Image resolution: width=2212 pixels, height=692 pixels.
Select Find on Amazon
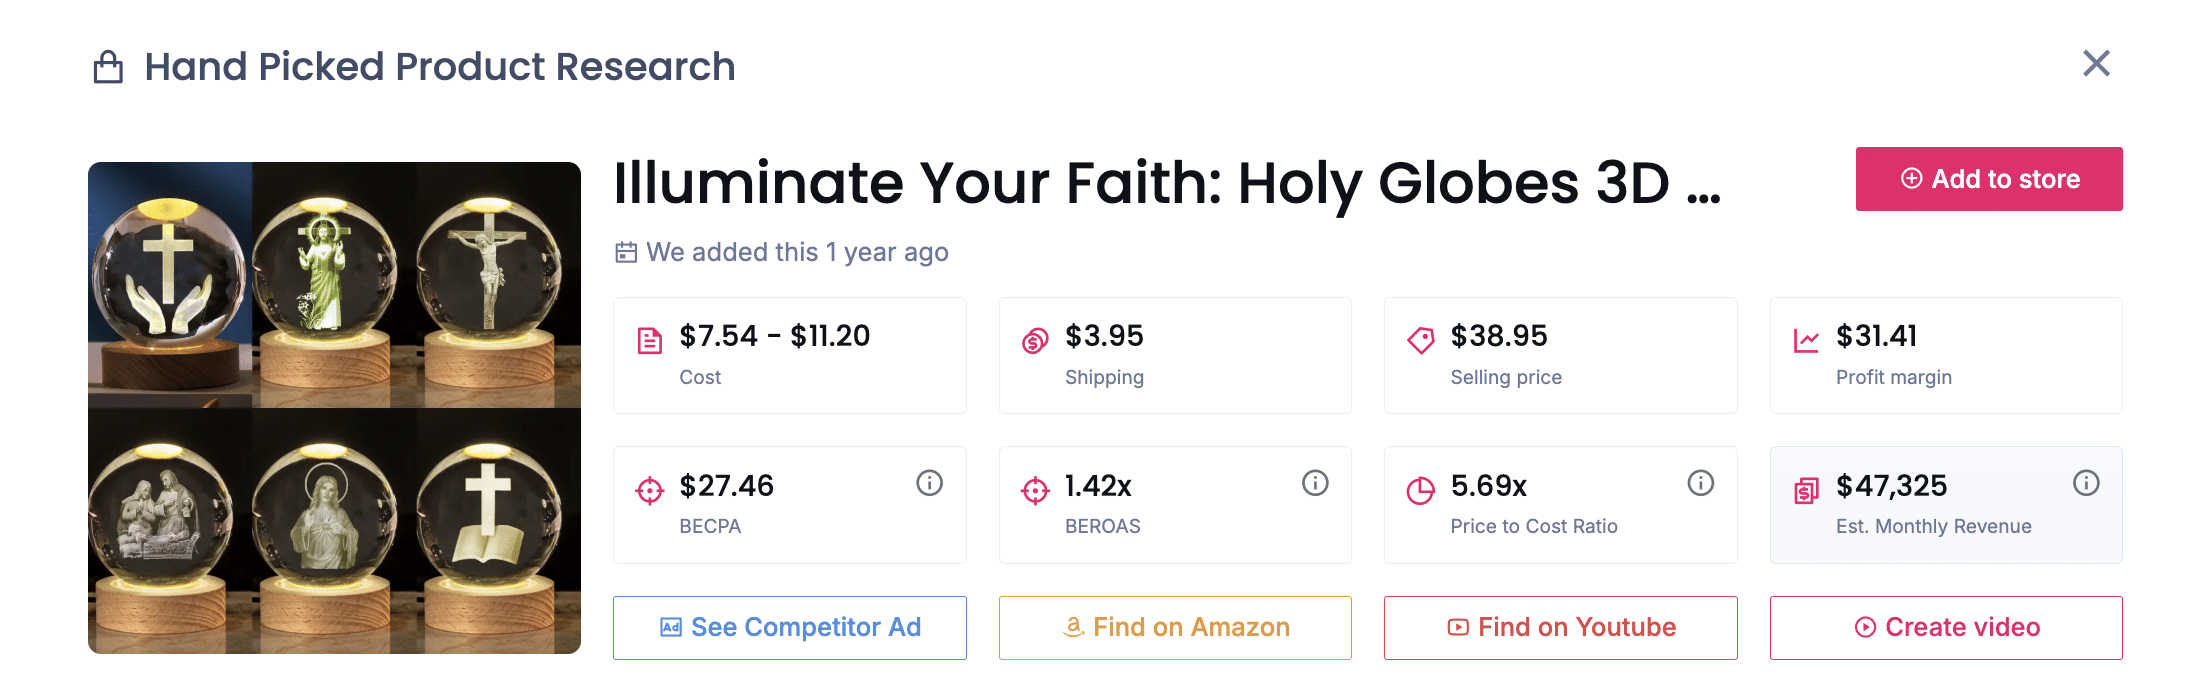[x=1175, y=627]
